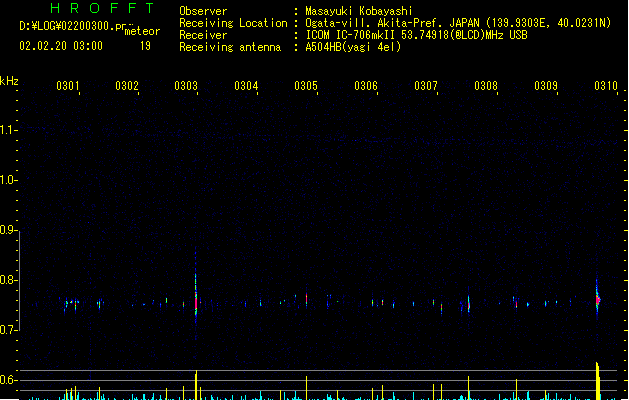Click the 0309 time marker
629x400 pixels.
(546, 86)
